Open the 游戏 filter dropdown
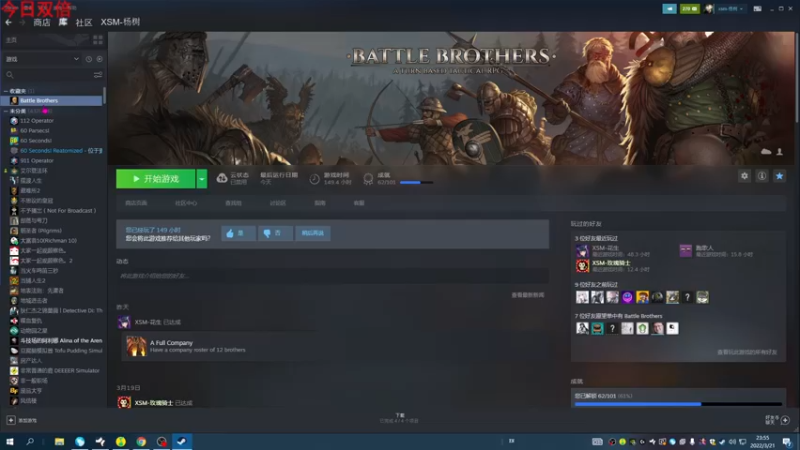The height and width of the screenshot is (450, 800). (x=42, y=59)
